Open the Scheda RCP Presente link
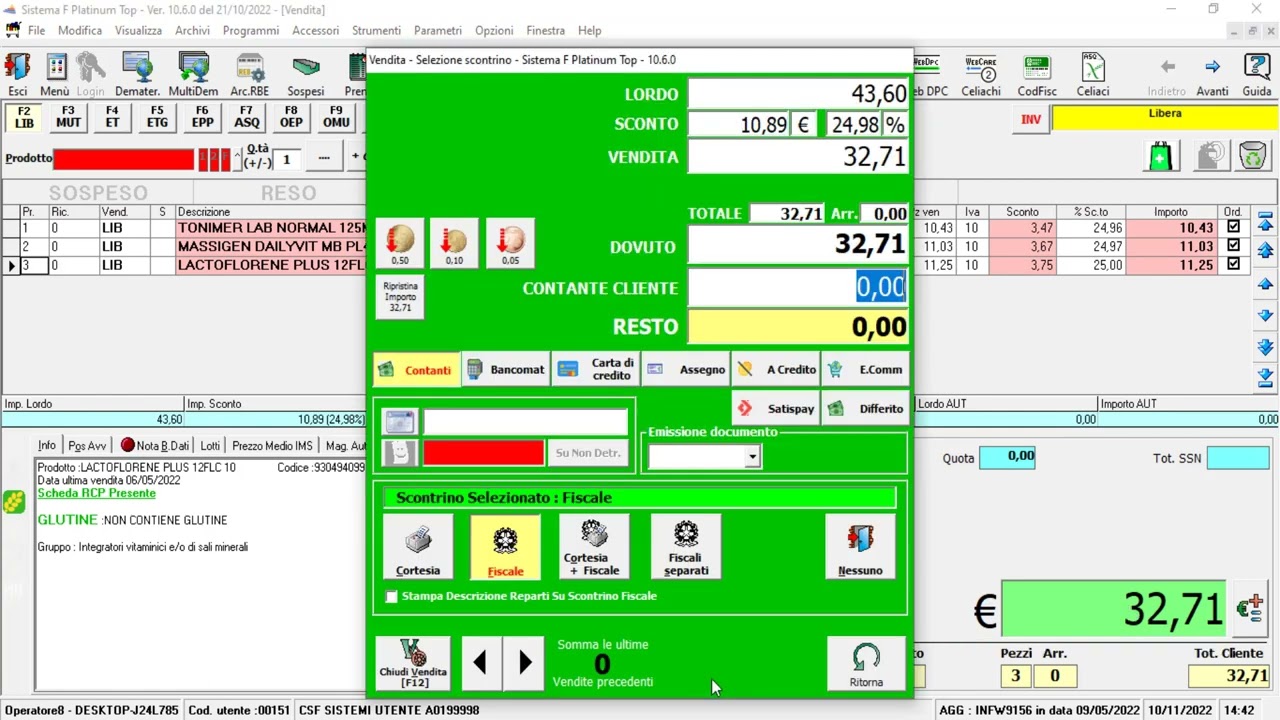 (96, 493)
